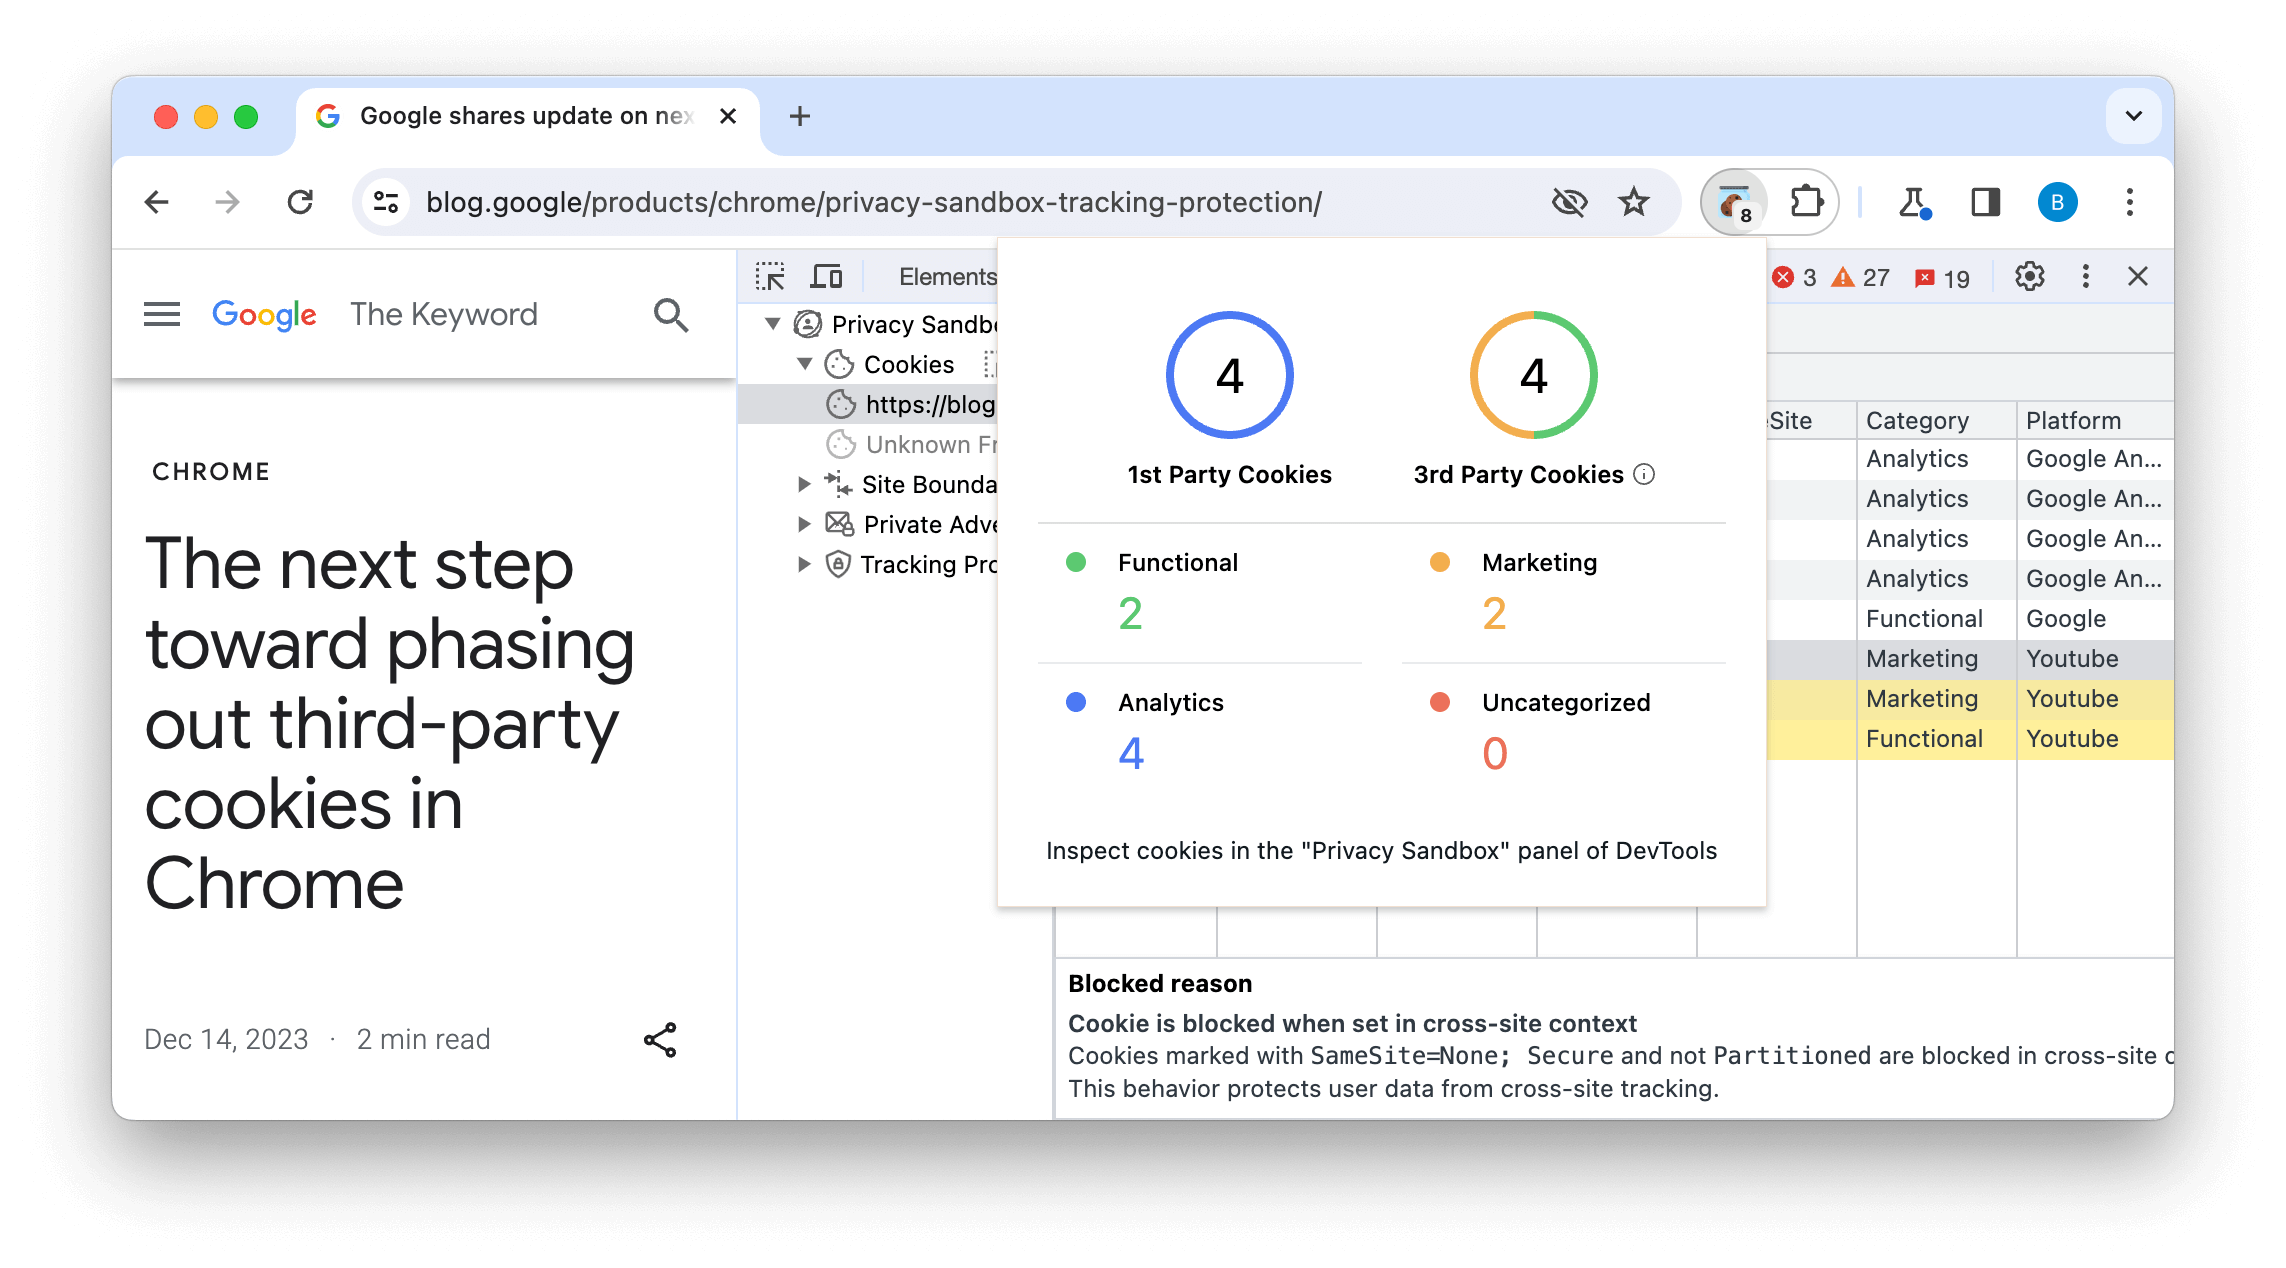Click the share article icon button
Viewport: 2286px width, 1268px height.
(661, 1038)
